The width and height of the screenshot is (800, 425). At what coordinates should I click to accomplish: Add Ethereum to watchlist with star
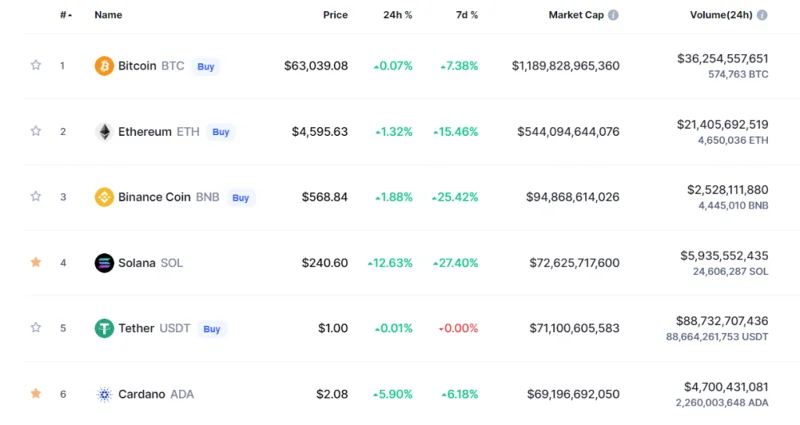coord(36,131)
